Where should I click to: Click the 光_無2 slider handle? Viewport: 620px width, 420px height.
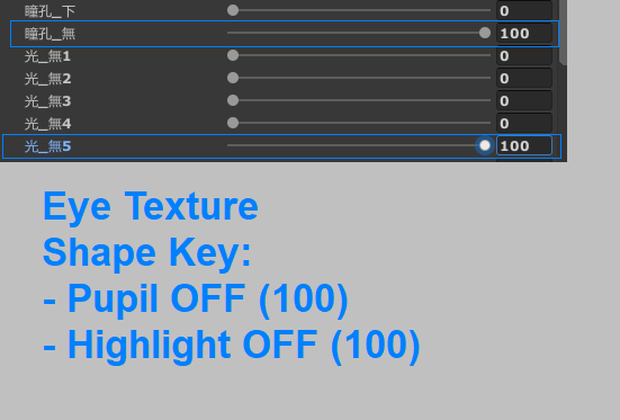(233, 78)
